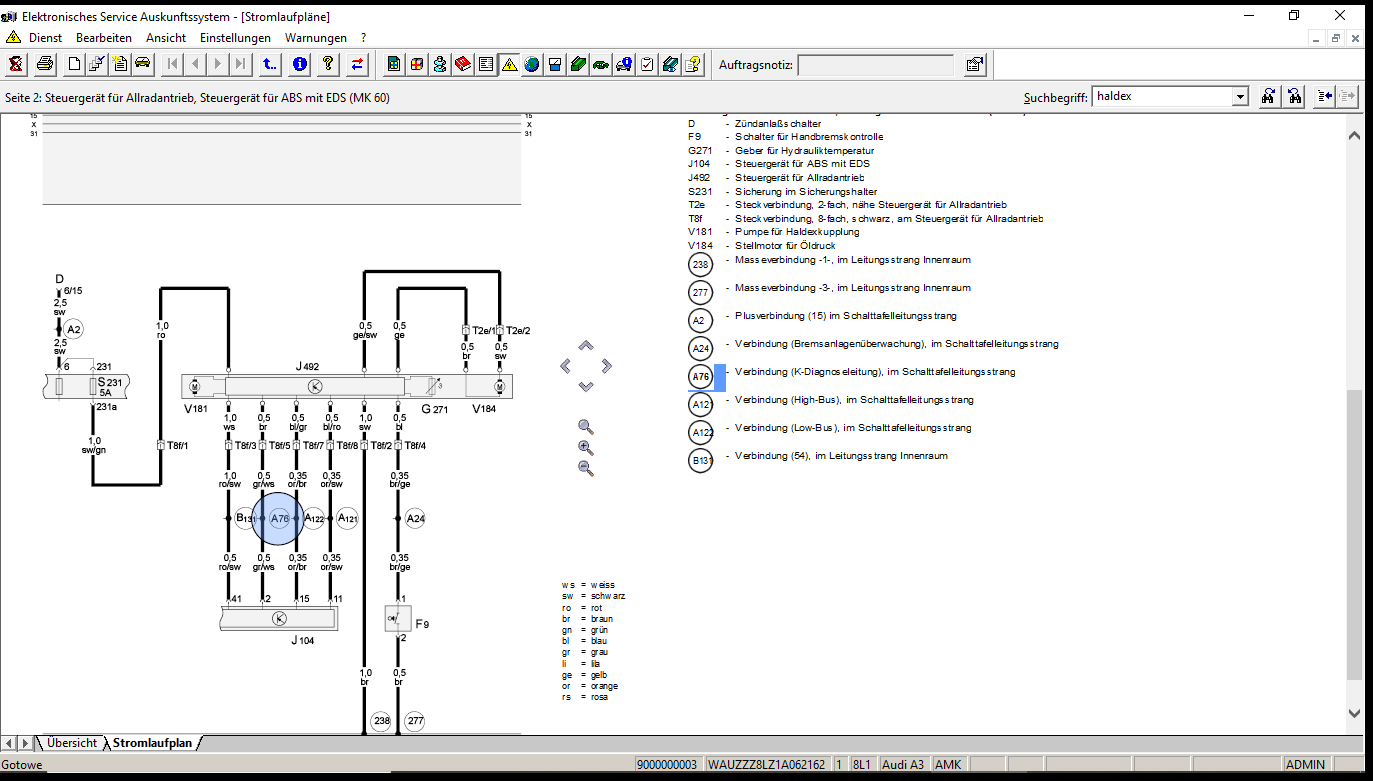Click the blue info circle icon

coord(299,65)
